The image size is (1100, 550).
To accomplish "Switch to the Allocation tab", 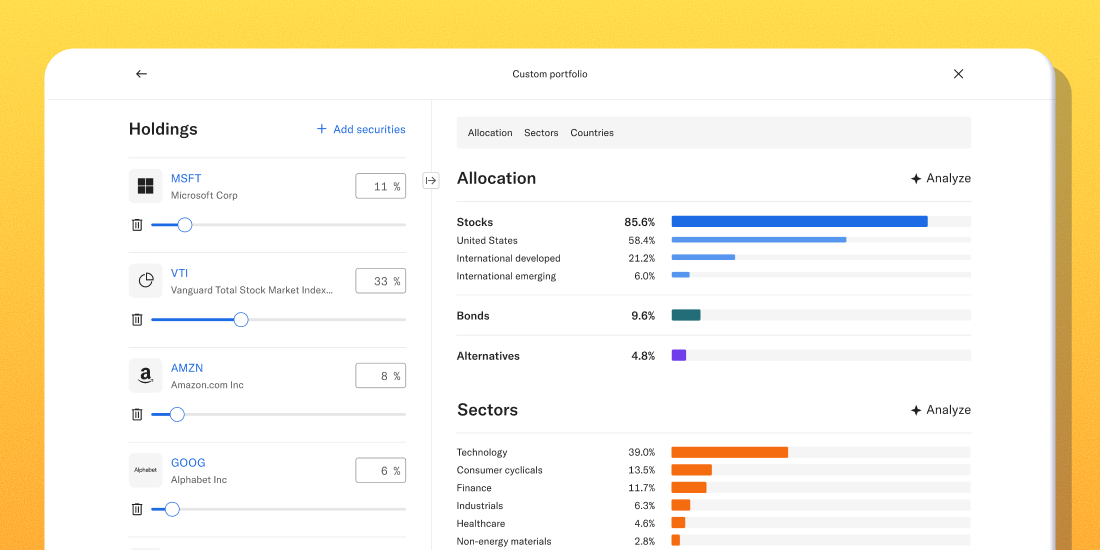I will pyautogui.click(x=490, y=133).
